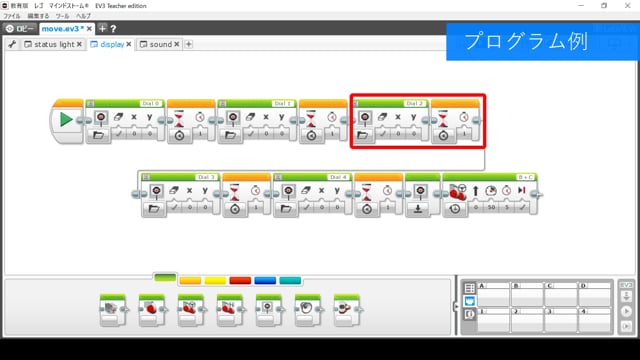Screen dimensions: 640x360
Task: Add a new program with plus tab
Action: 189,44
